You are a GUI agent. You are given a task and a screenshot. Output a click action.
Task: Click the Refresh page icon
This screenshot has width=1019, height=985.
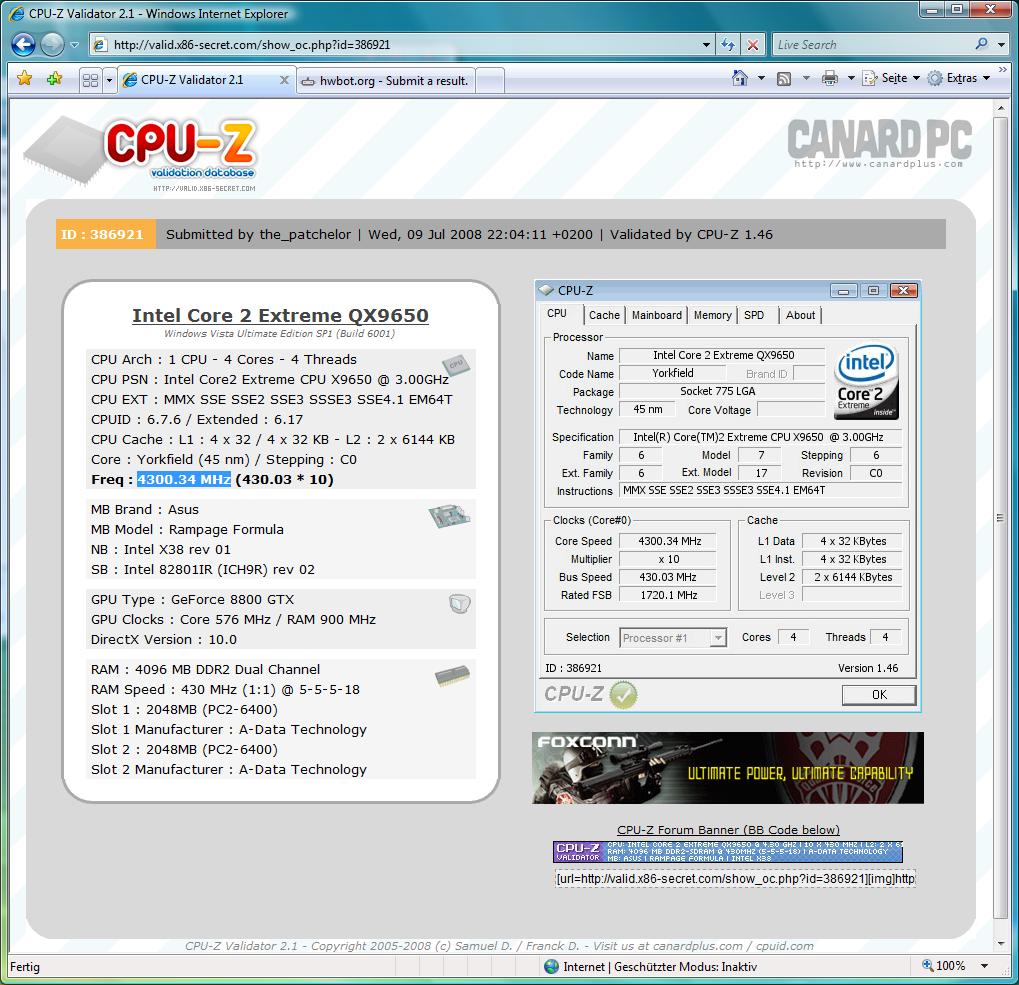tap(728, 45)
